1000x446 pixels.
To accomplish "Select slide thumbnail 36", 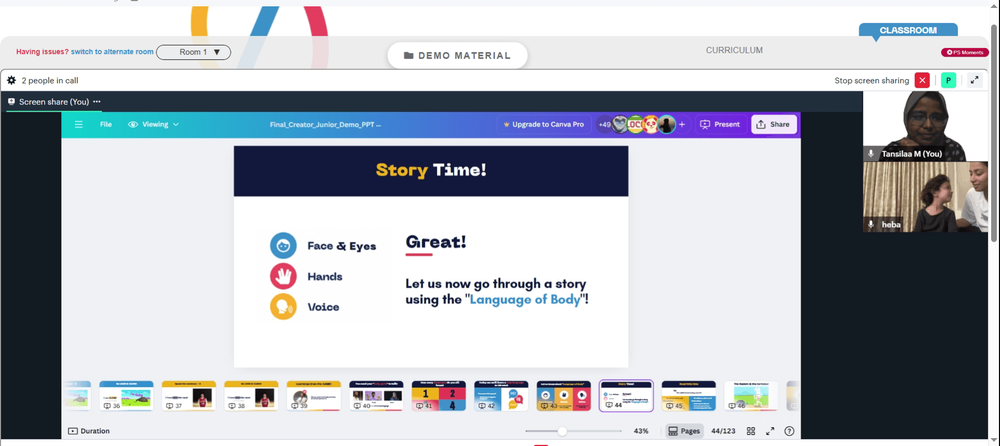I will coord(126,396).
